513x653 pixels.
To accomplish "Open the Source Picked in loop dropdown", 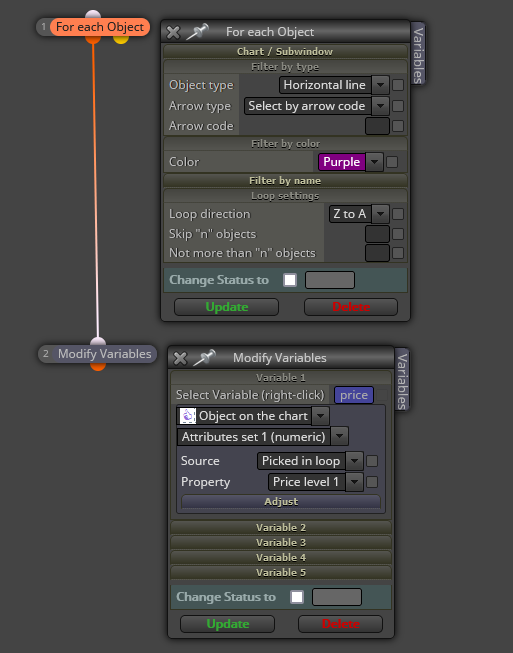I will (x=354, y=461).
